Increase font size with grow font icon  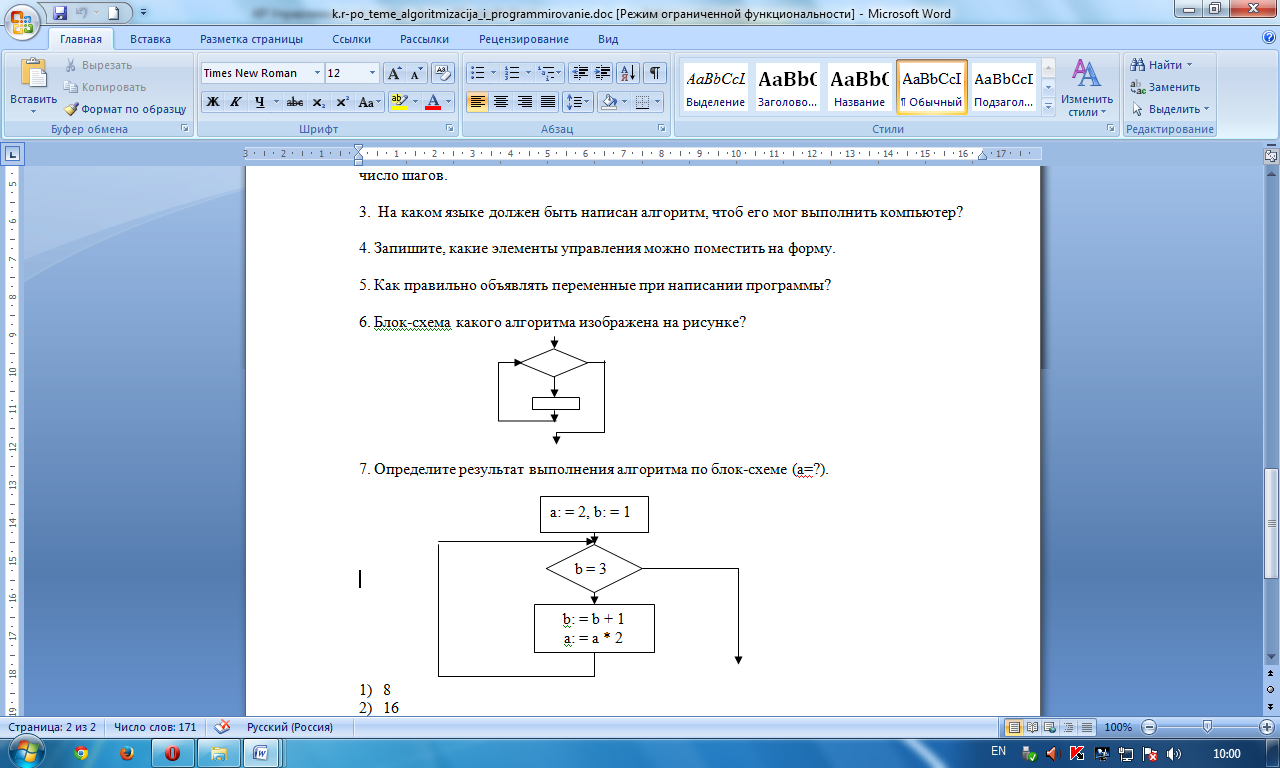pyautogui.click(x=395, y=73)
